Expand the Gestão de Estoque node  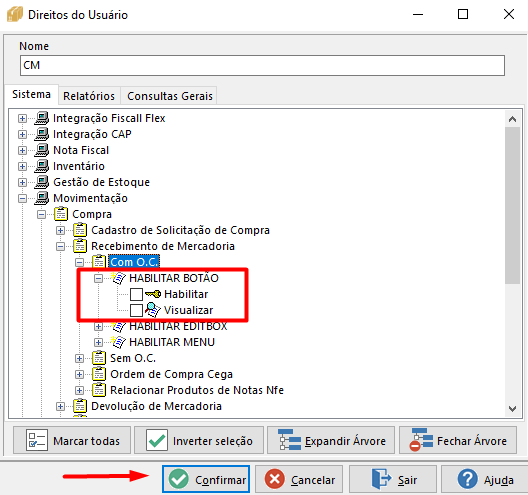tap(22, 183)
